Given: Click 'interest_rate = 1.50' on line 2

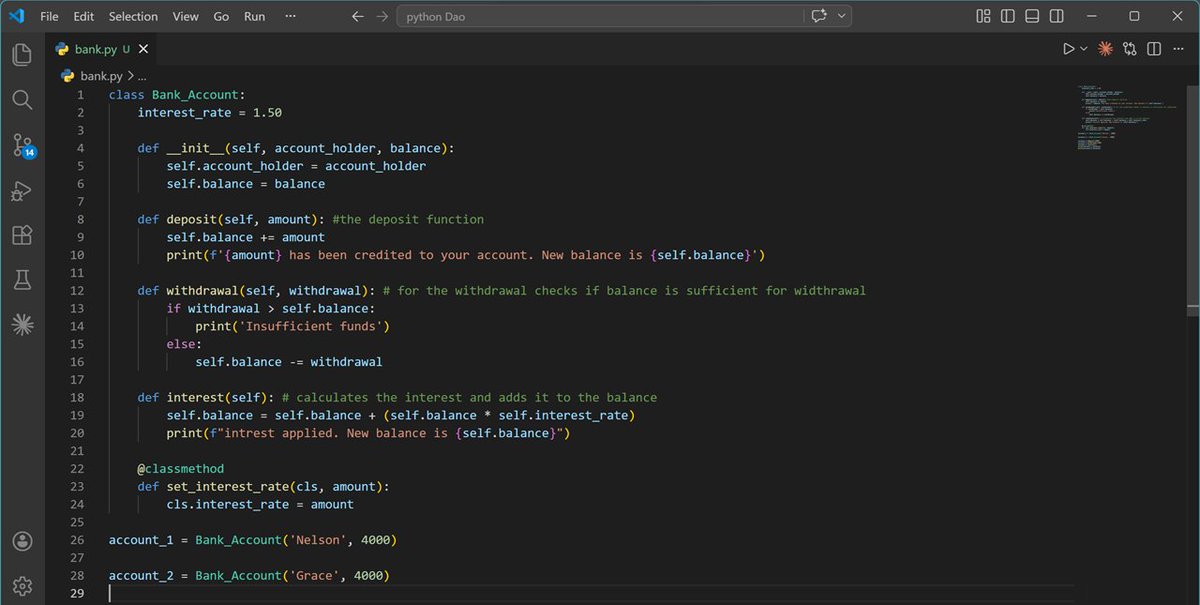Looking at the screenshot, I should click(x=210, y=112).
